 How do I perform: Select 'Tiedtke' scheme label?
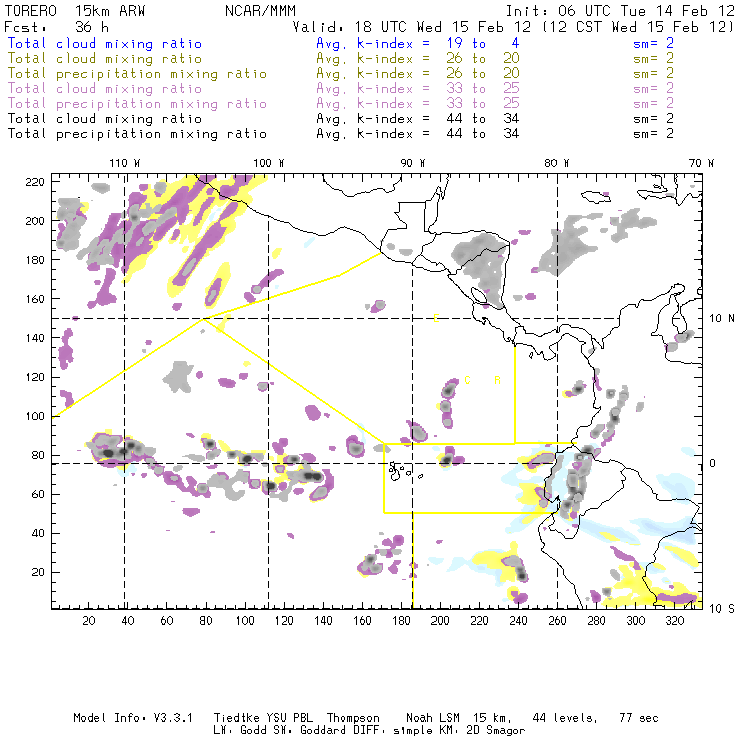(x=236, y=718)
